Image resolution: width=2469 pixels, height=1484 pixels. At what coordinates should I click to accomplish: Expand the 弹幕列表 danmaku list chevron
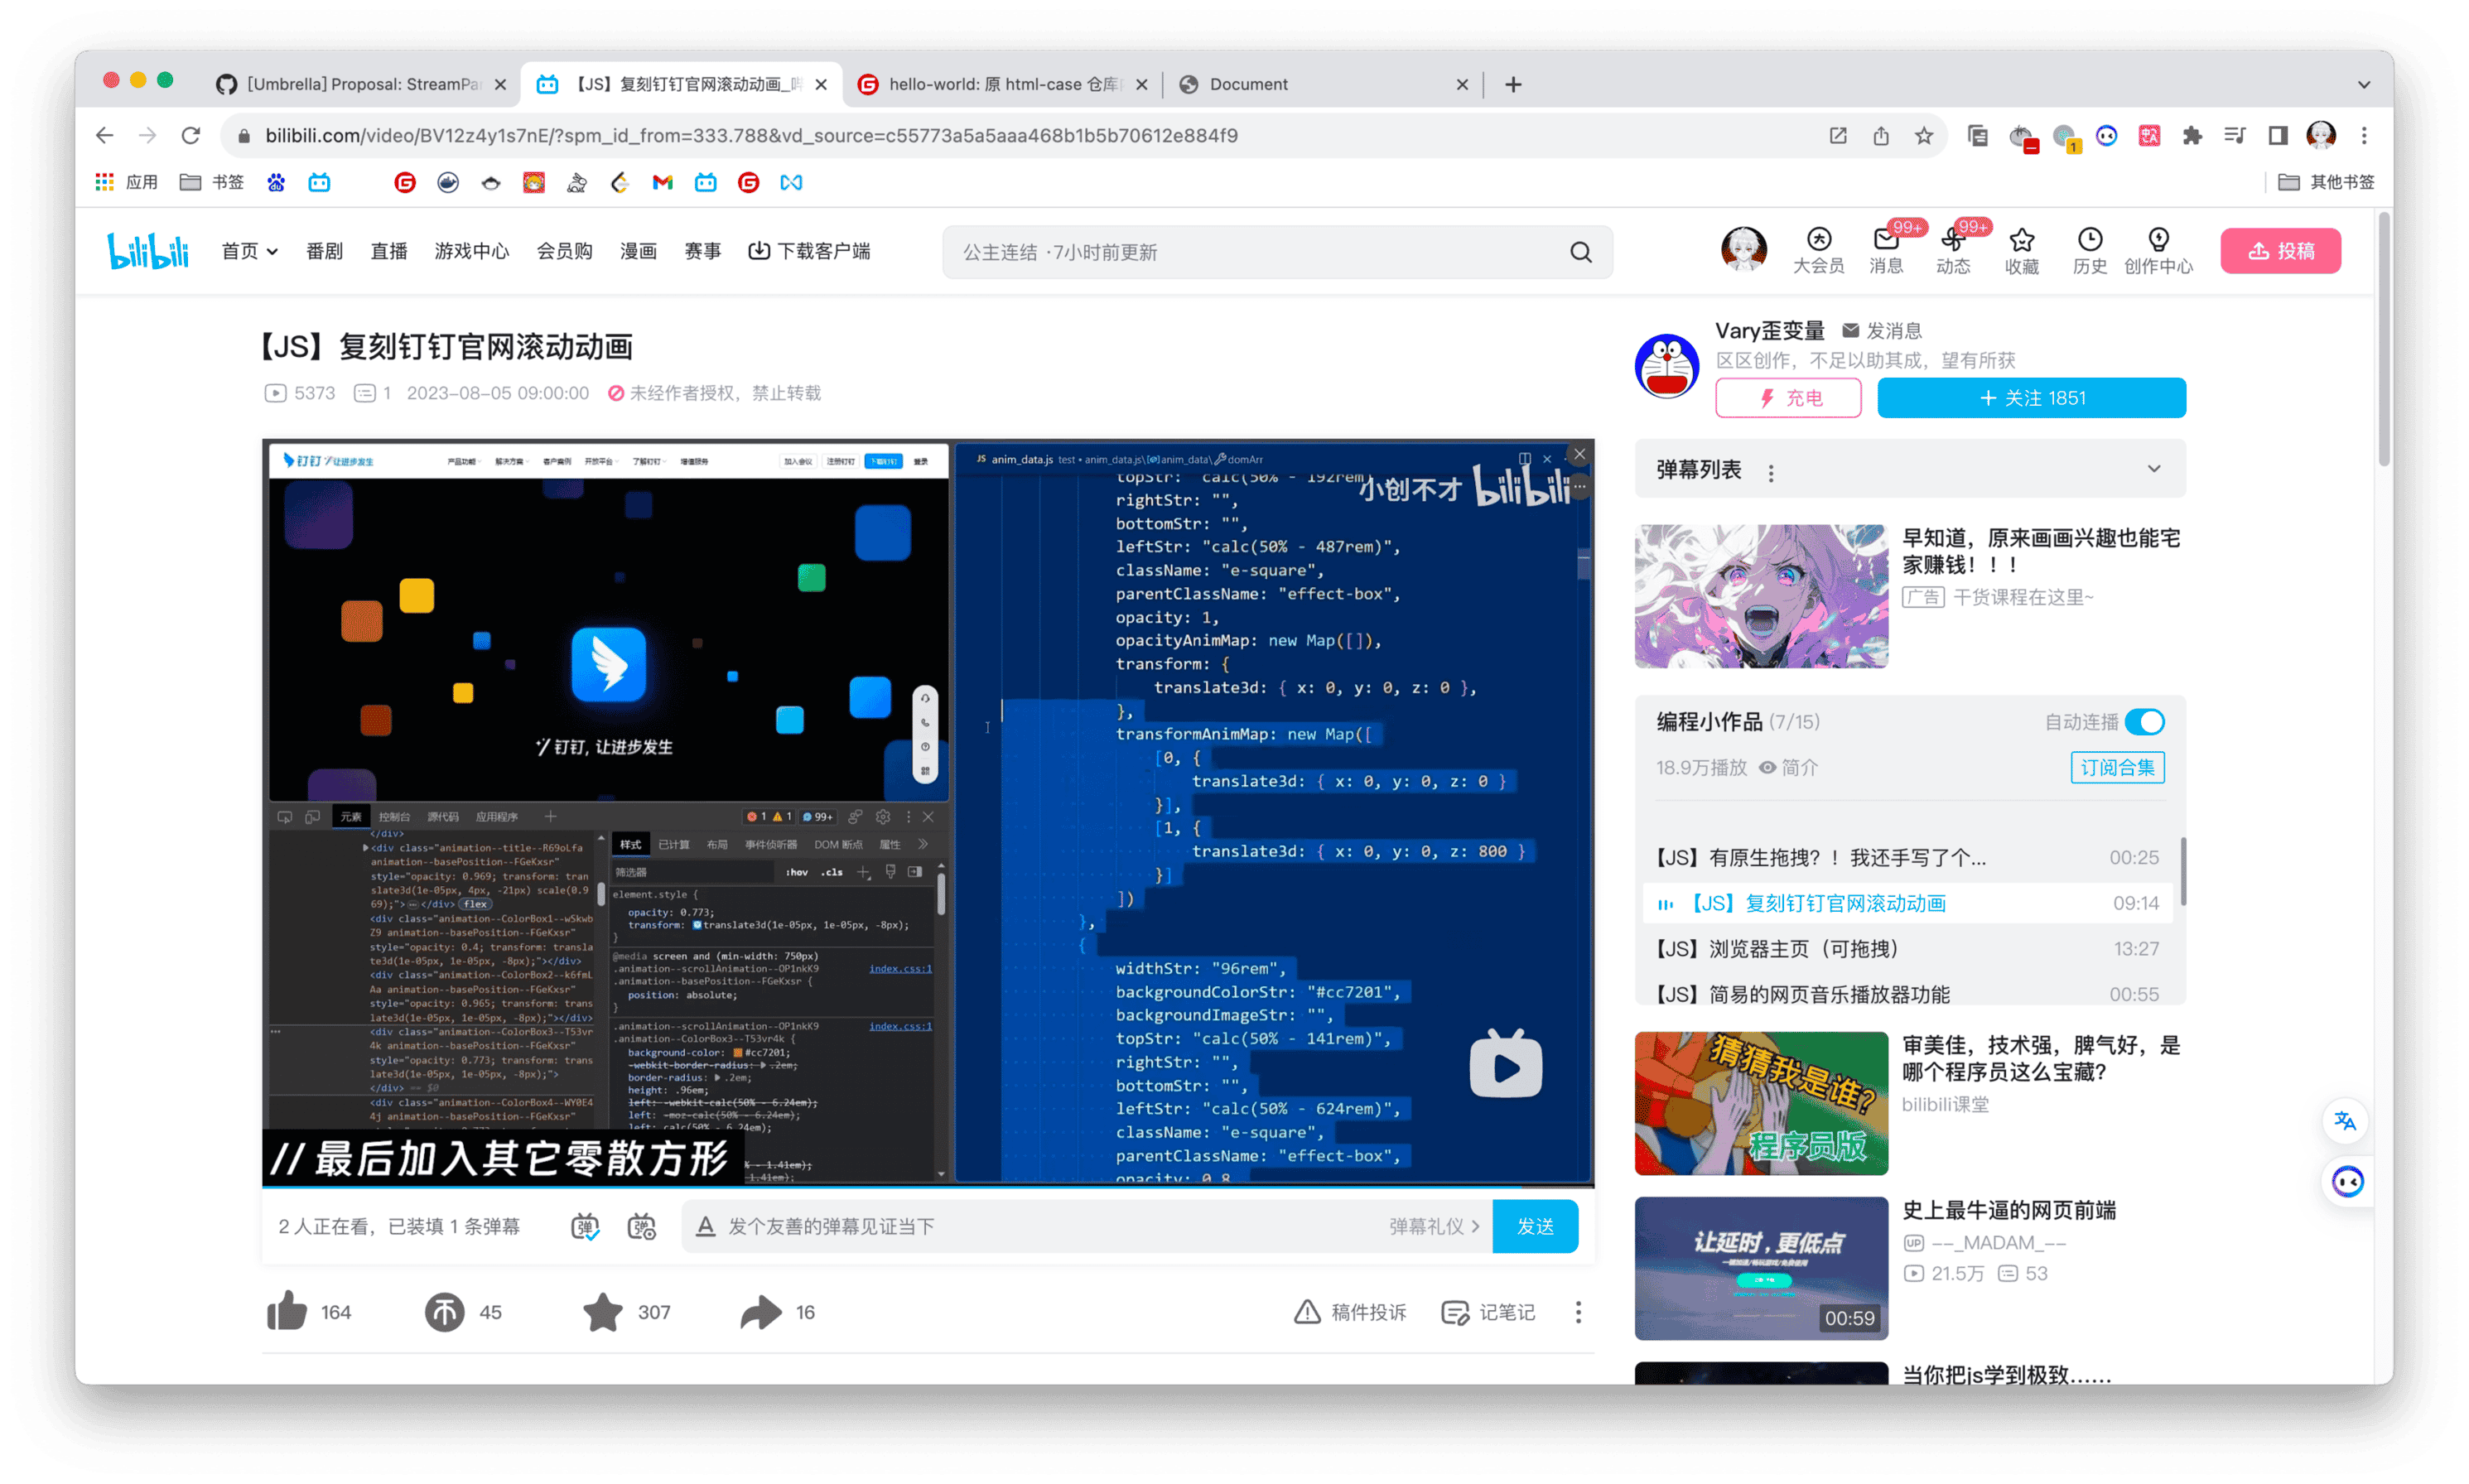[x=2154, y=469]
